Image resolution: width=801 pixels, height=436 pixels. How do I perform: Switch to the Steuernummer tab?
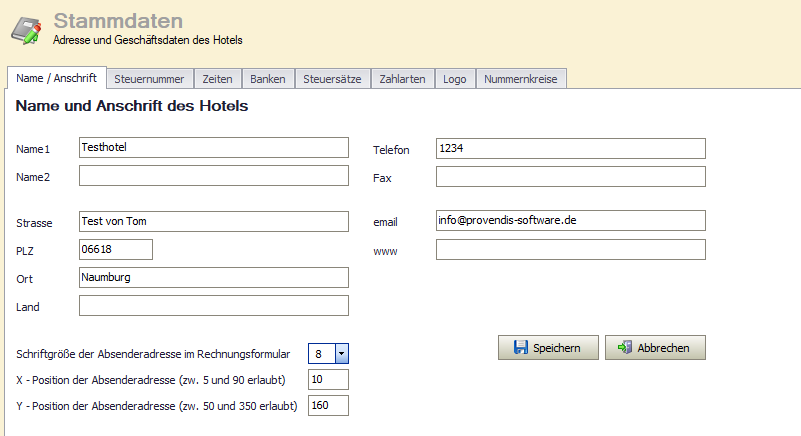pos(149,79)
